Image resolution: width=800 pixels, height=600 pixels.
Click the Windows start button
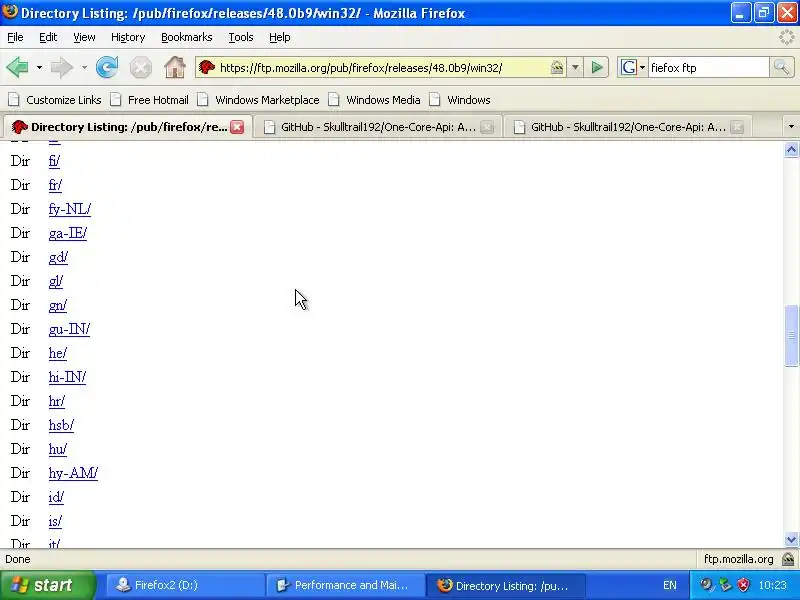(48, 585)
